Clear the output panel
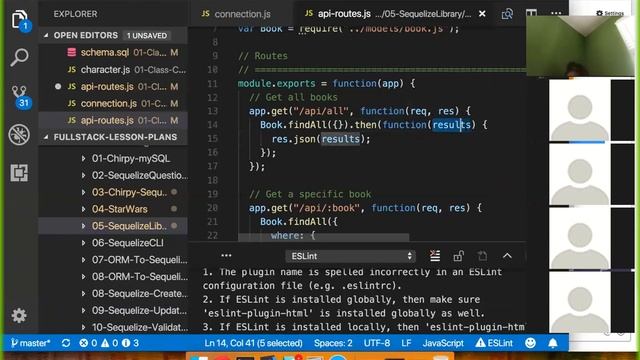This screenshot has height=360, width=640. point(435,256)
